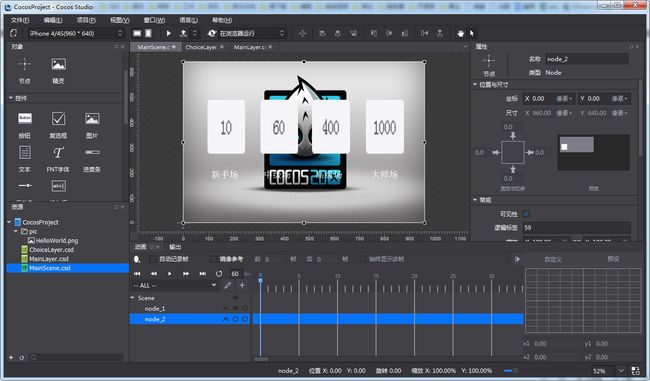The width and height of the screenshot is (650, 381).
Task: Collapse the Scene row in the timeline tree
Action: pyautogui.click(x=132, y=298)
